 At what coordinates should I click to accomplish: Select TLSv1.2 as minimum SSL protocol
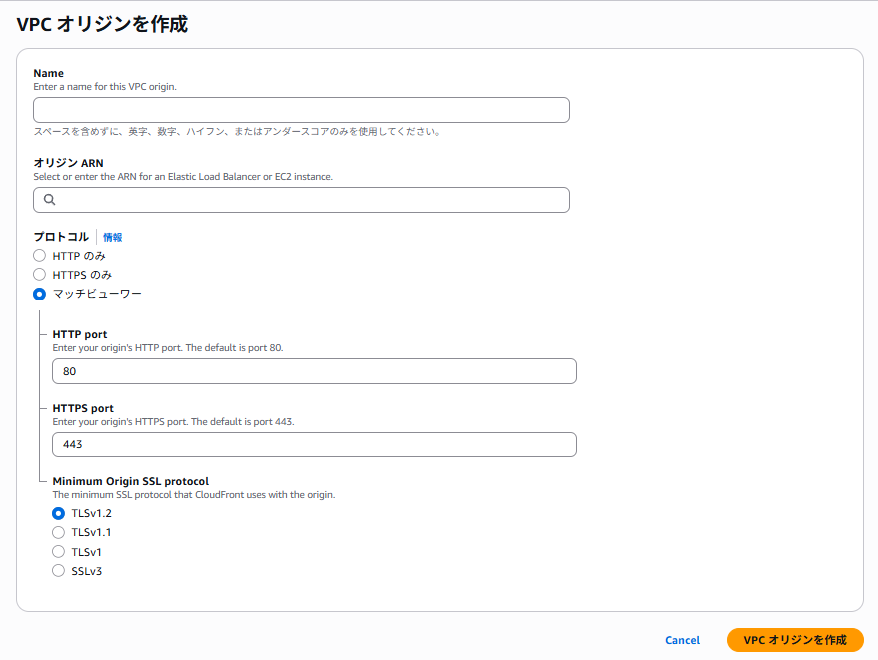point(58,512)
